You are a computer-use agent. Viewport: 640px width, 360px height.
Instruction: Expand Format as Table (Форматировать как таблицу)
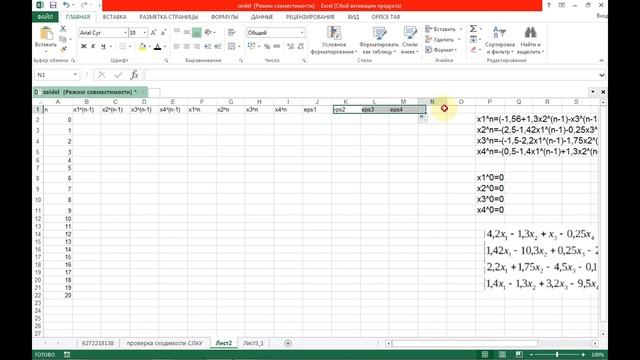(379, 40)
